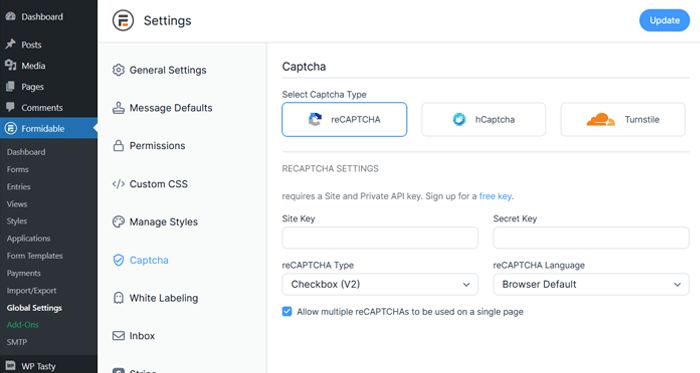
Task: Open the reCAPTCHA Type dropdown
Action: [x=380, y=284]
